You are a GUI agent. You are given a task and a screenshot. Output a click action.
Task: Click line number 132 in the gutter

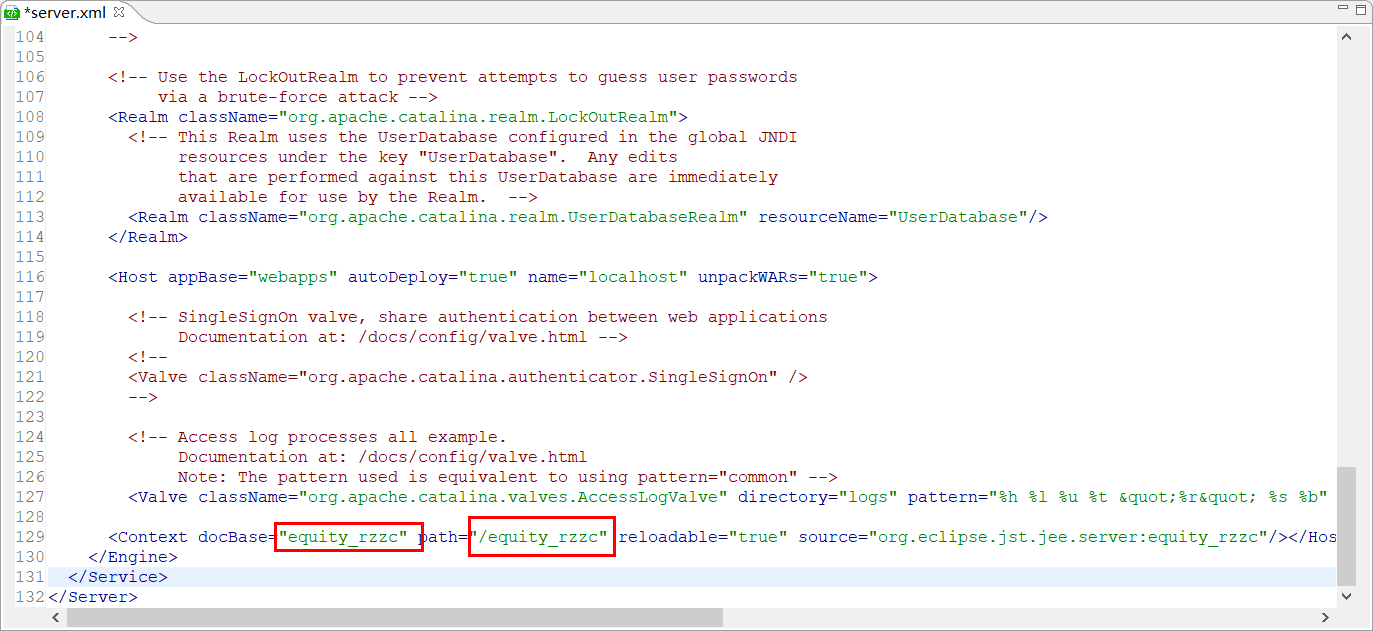(x=30, y=597)
